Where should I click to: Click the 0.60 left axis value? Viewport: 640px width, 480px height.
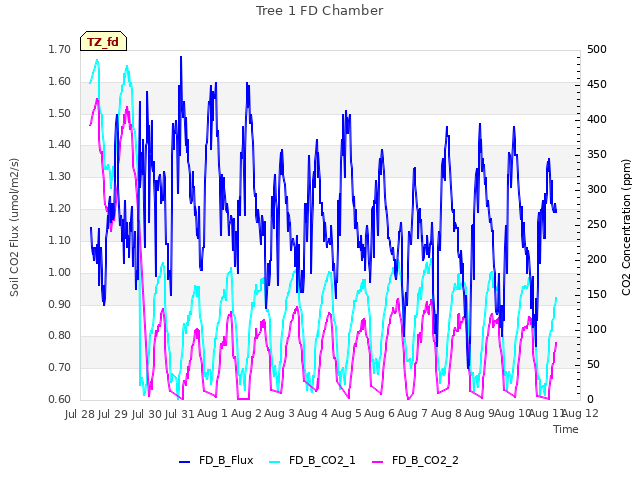click(59, 400)
